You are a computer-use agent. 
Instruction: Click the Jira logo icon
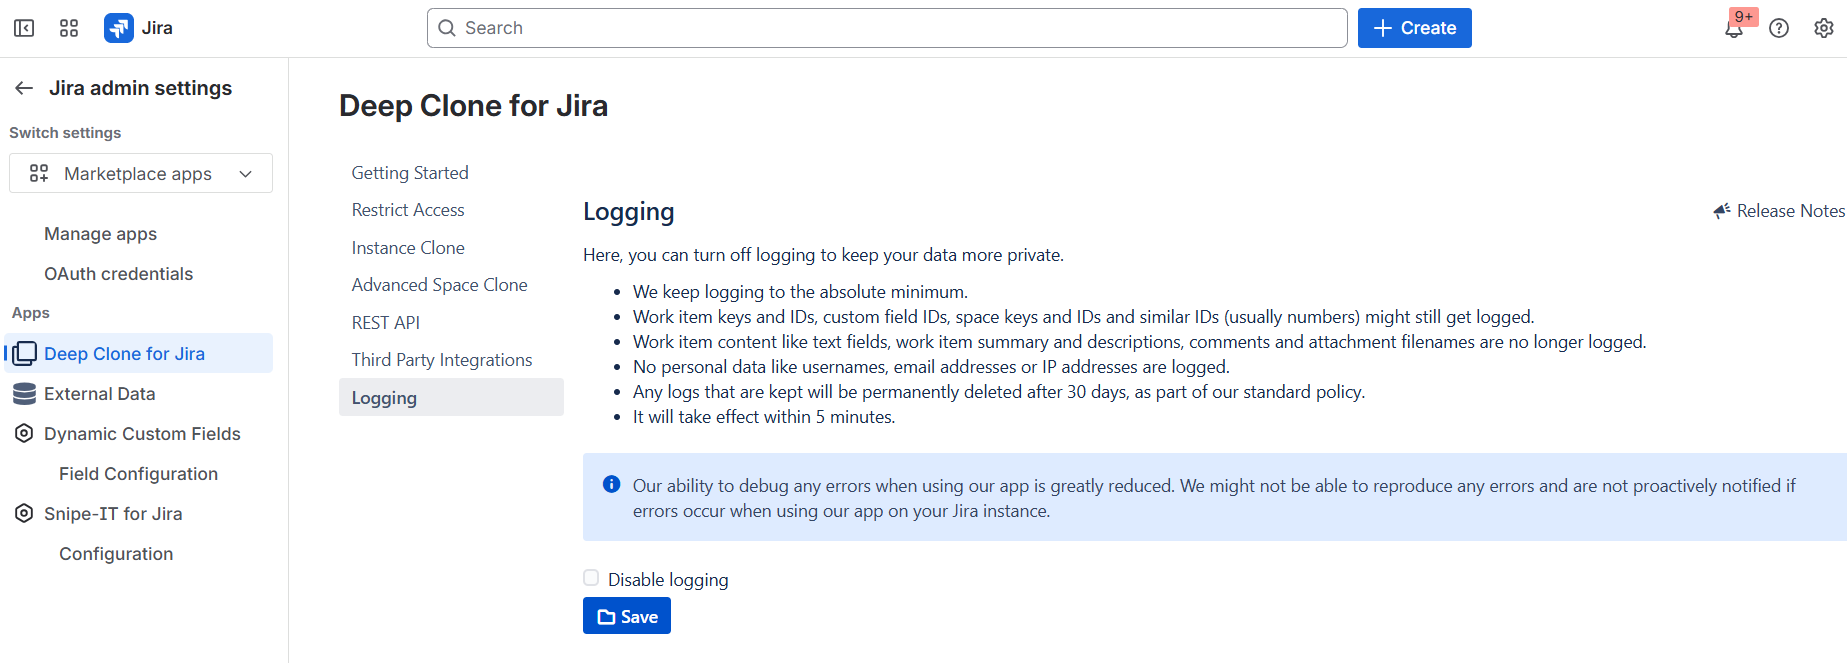tap(119, 28)
